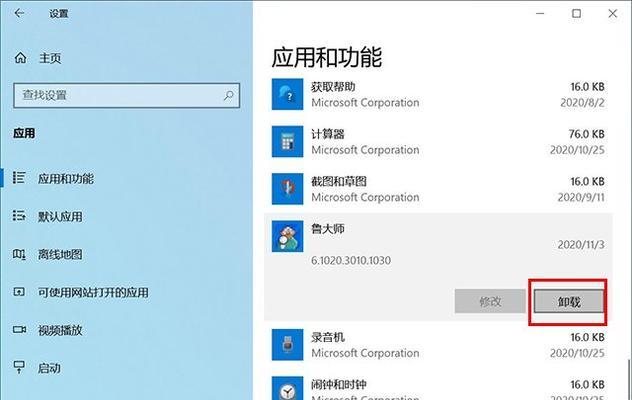Image resolution: width=632 pixels, height=400 pixels.
Task: Click the vertical scrollbar thumb at the right edge
Action: [x=630, y=378]
